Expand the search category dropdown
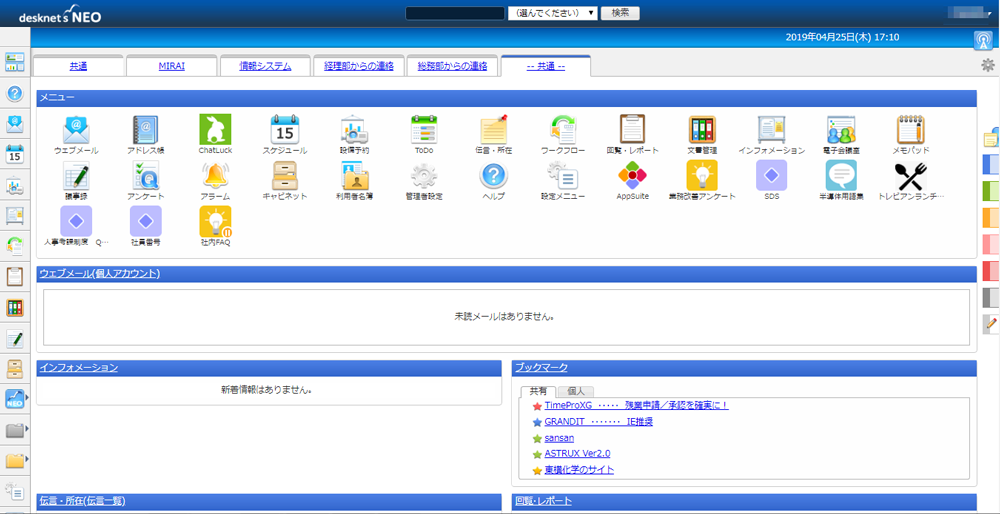This screenshot has width=1000, height=514. click(553, 13)
